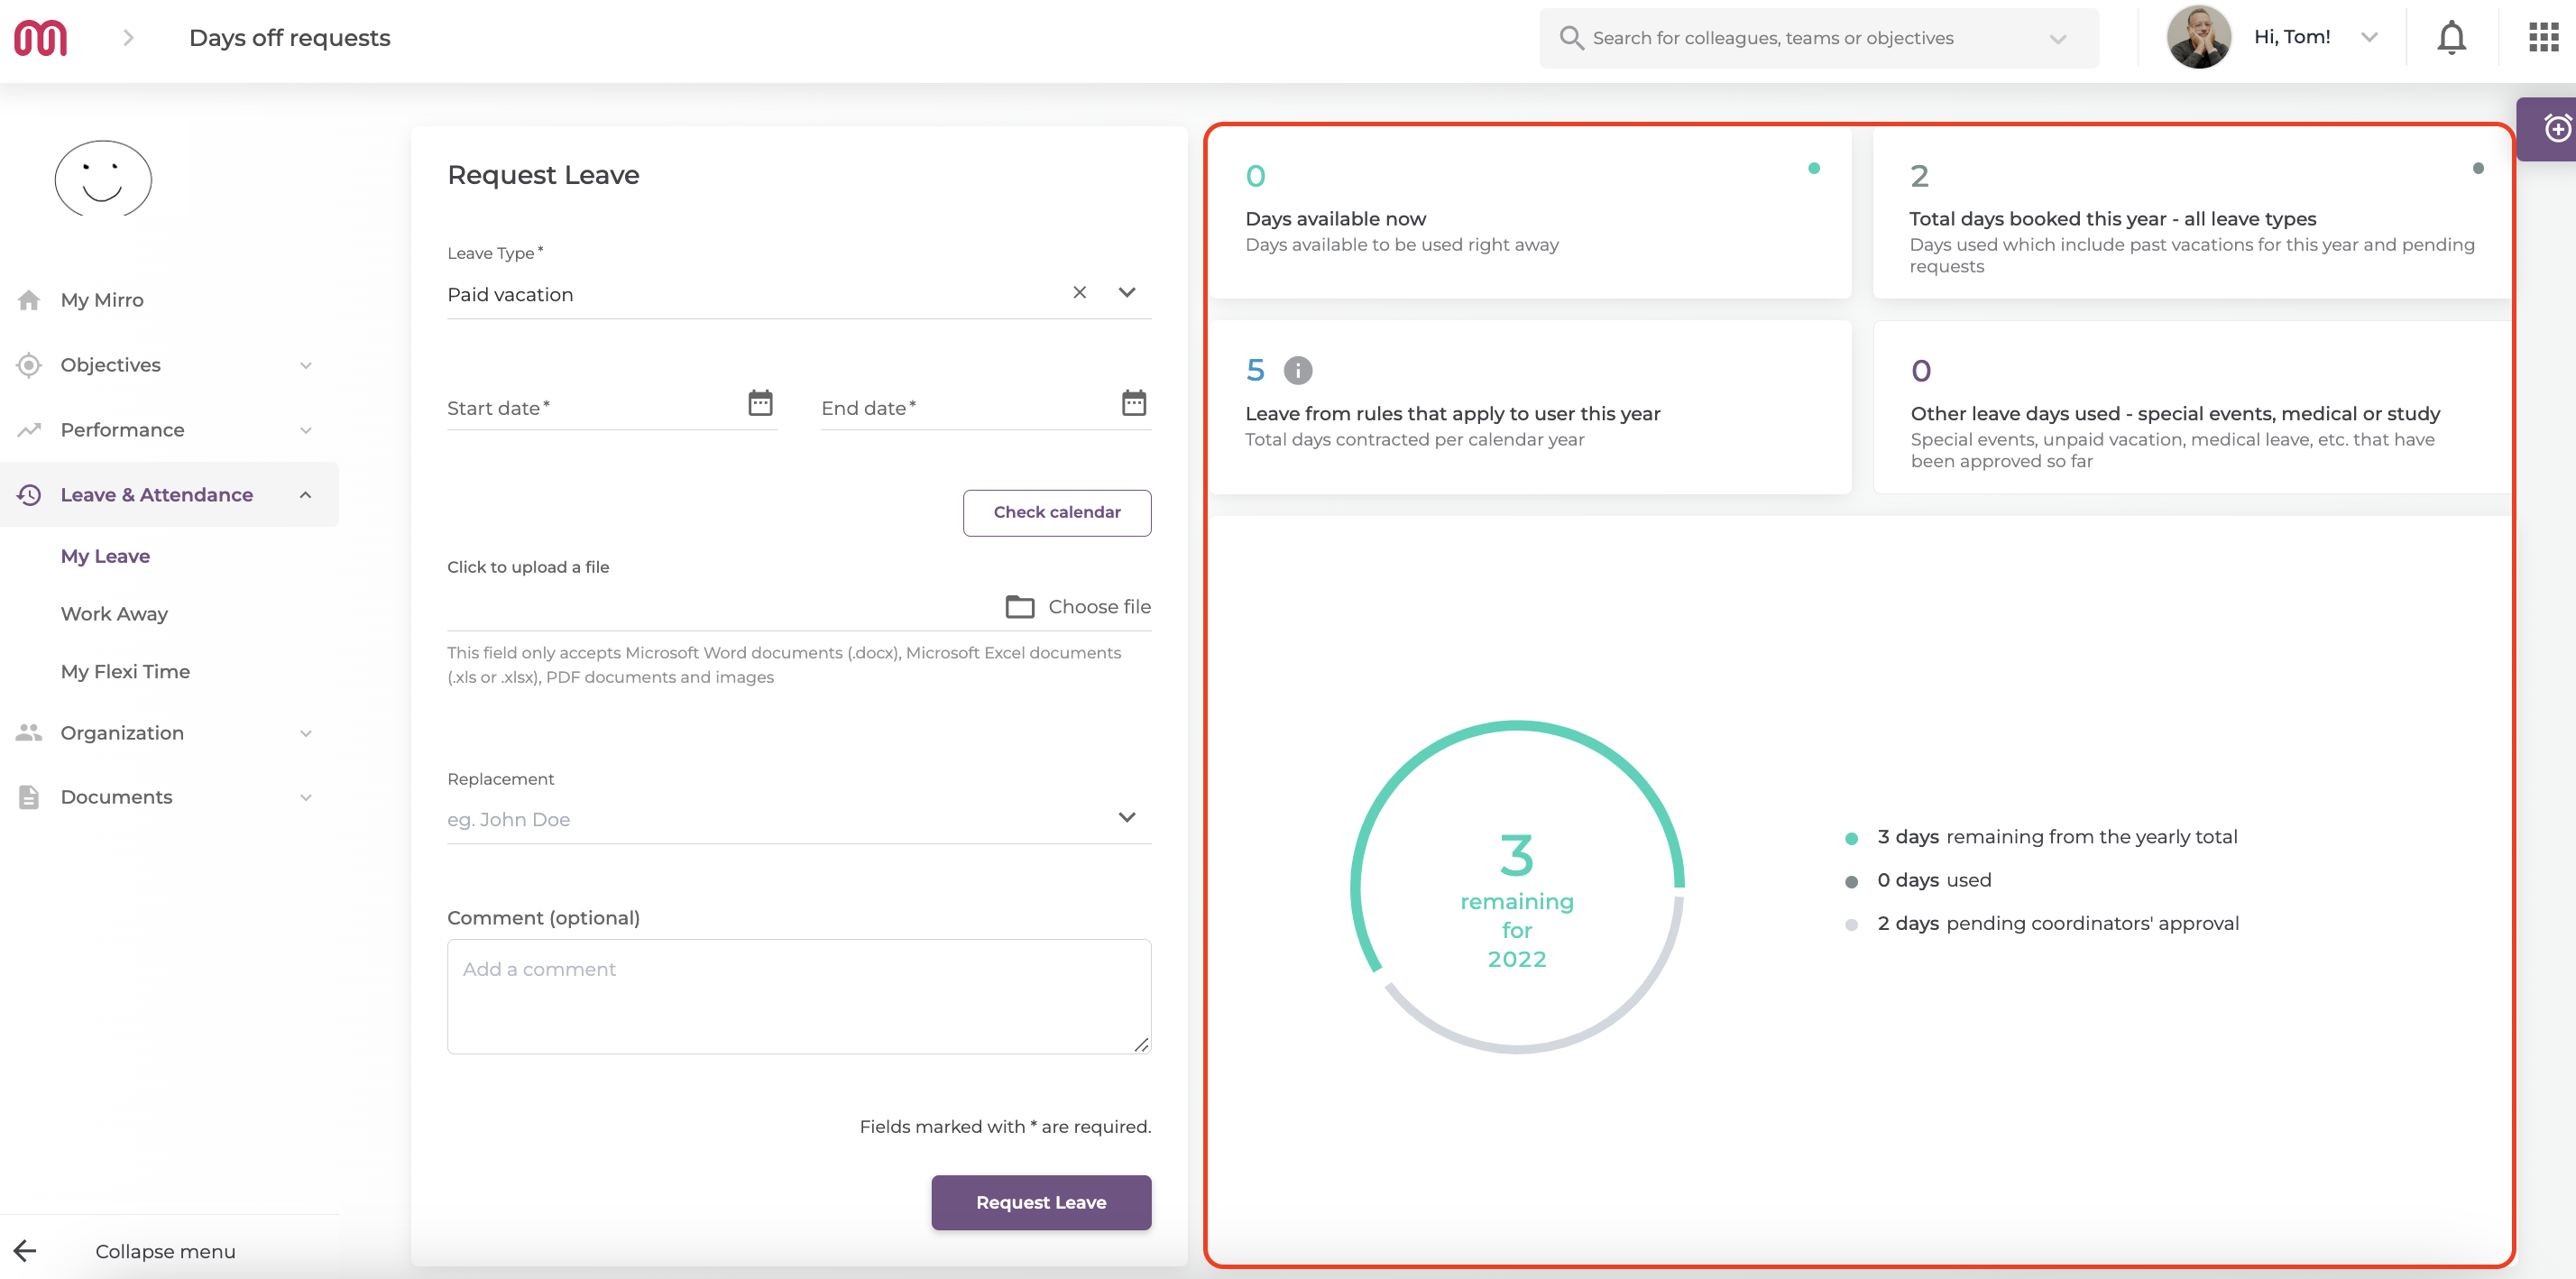Click the green dot in Days available card
Screen dimensions: 2576x1279
click(1814, 168)
